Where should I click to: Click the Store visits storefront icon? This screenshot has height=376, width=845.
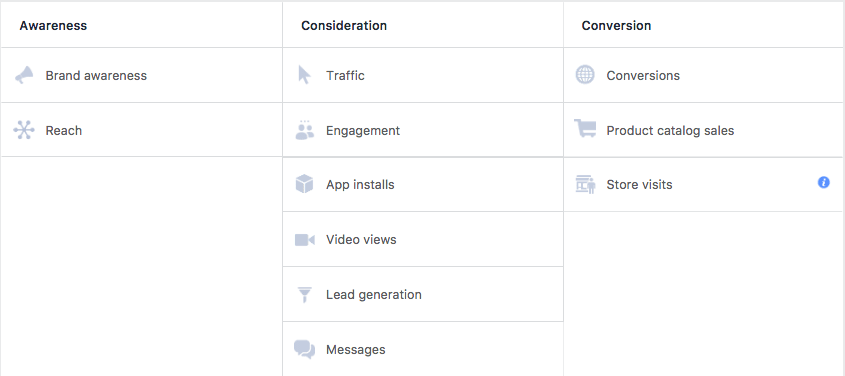585,184
